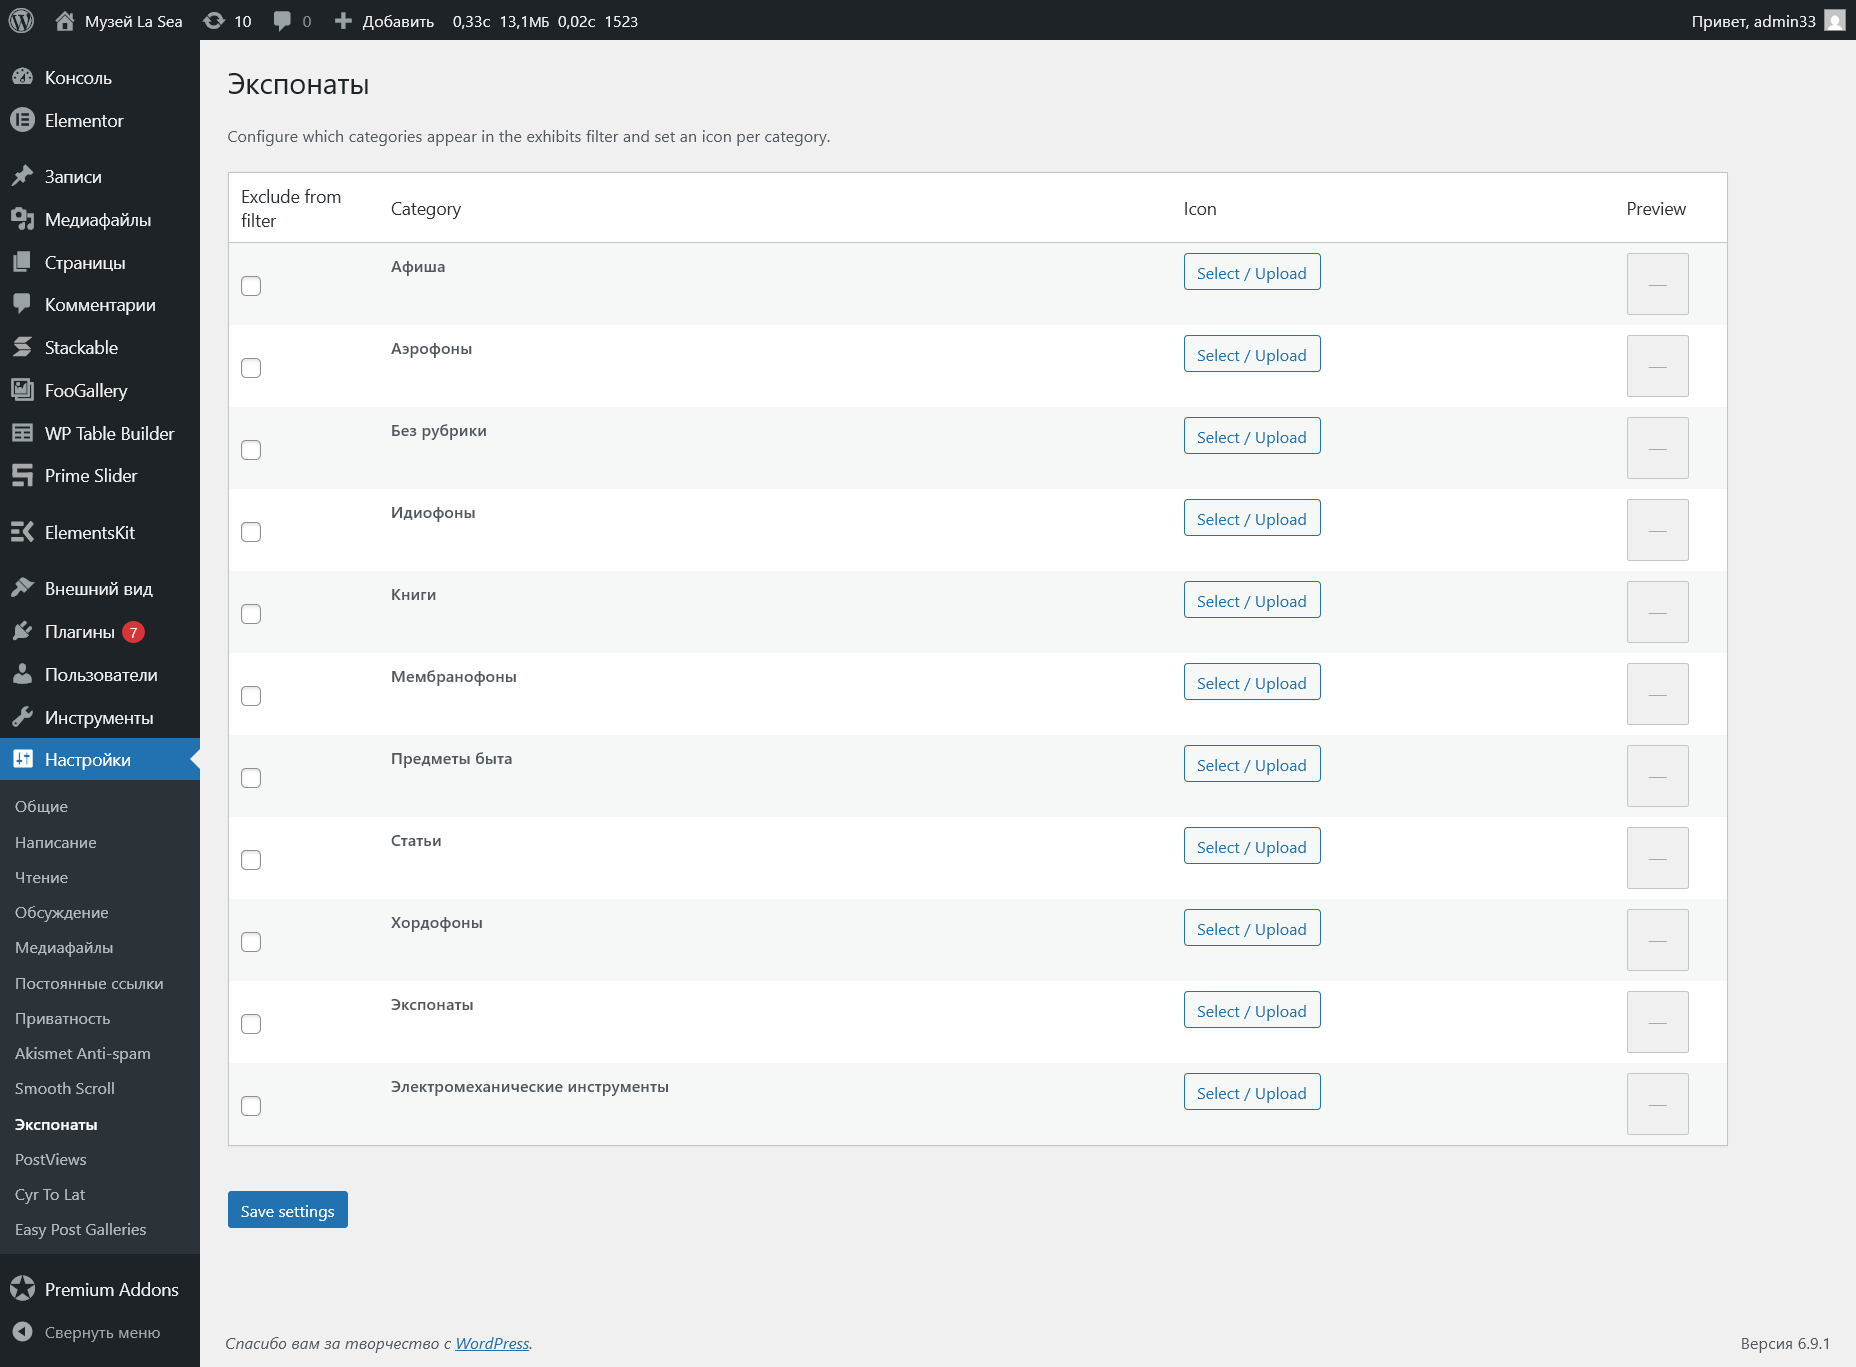Click the Плагины update count badge
1856x1367 pixels.
133,632
